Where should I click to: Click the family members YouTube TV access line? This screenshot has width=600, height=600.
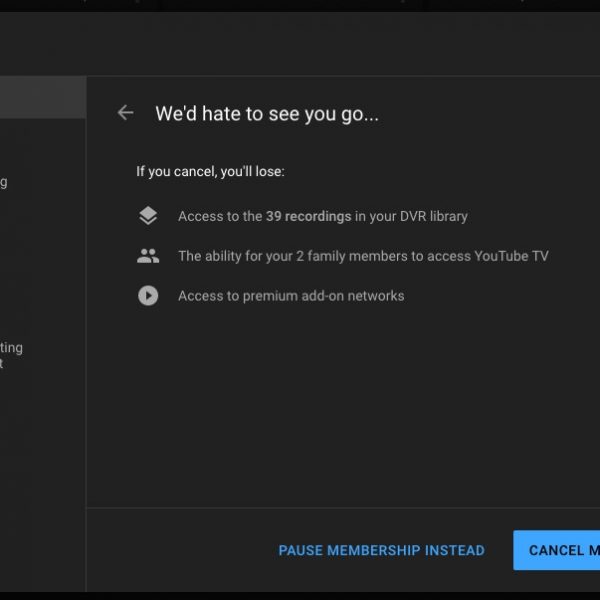[363, 256]
